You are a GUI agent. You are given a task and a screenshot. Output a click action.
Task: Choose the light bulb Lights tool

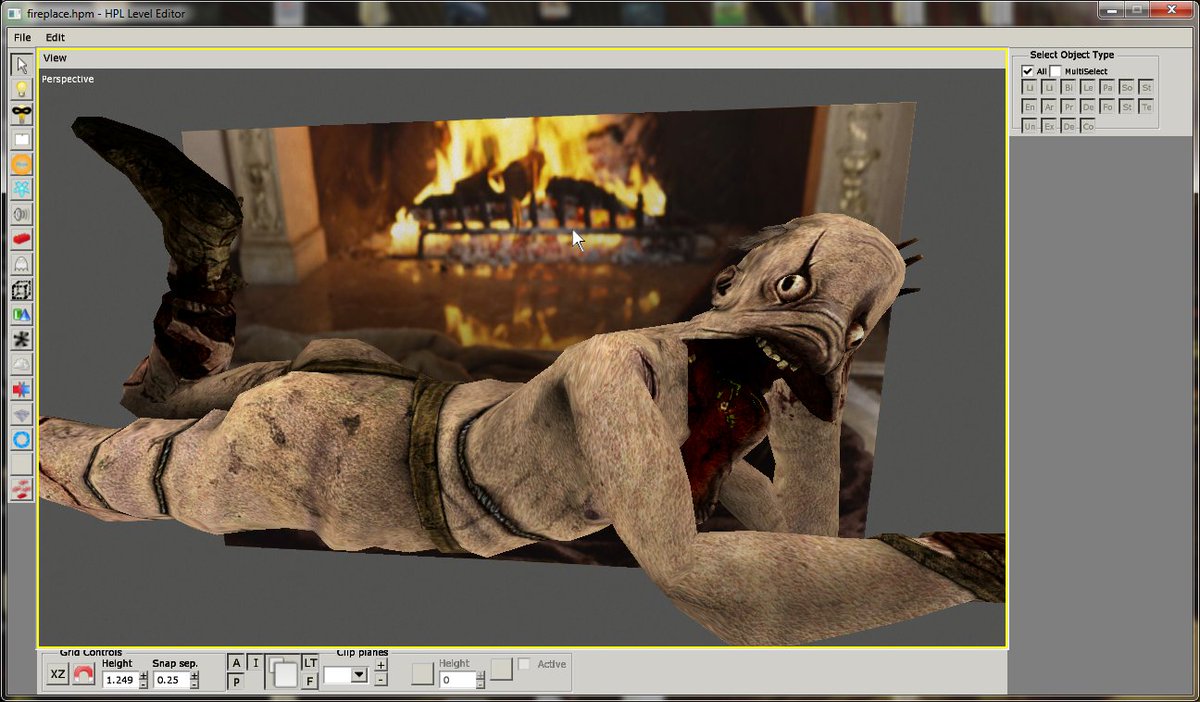(x=21, y=90)
